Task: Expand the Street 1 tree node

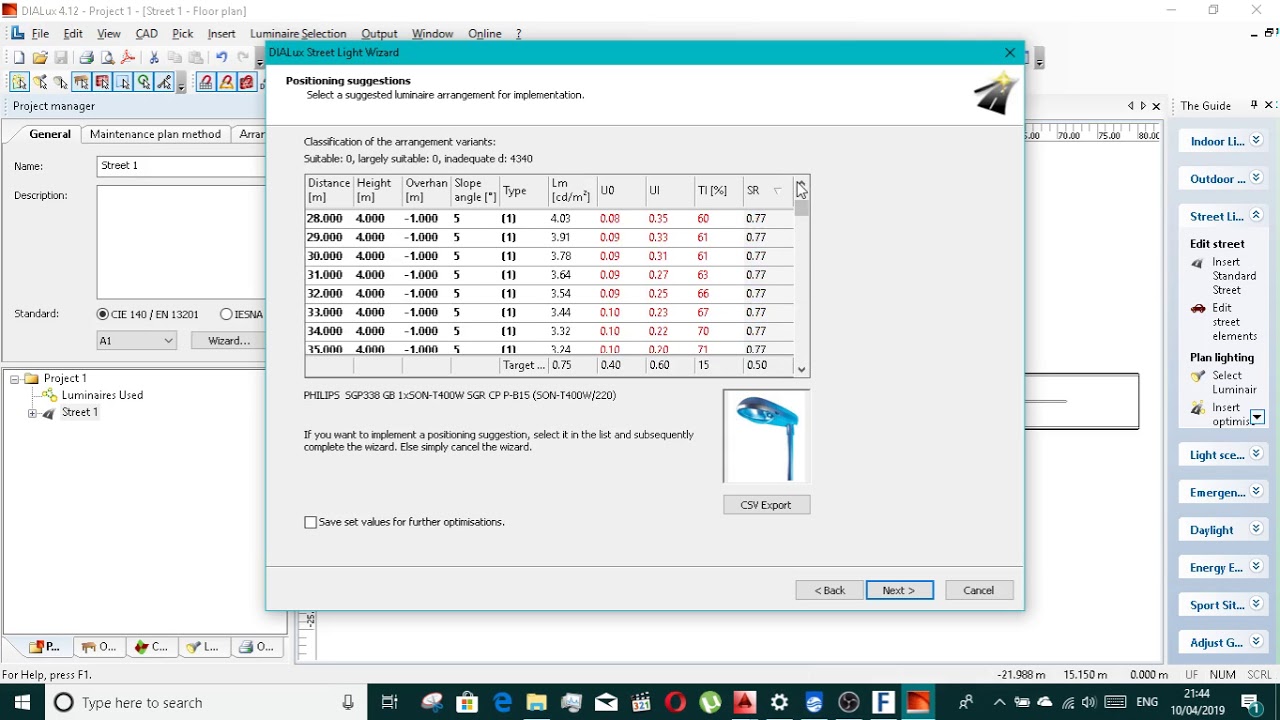Action: click(33, 413)
